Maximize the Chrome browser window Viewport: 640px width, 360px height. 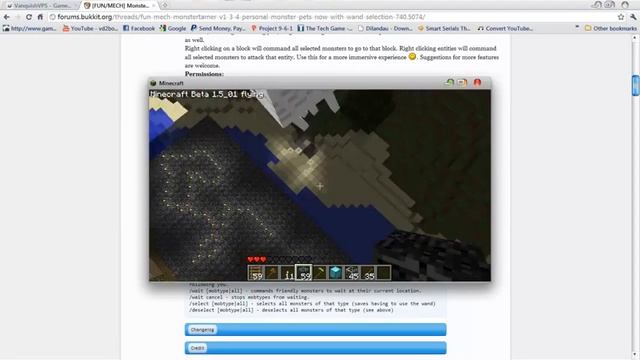610,5
